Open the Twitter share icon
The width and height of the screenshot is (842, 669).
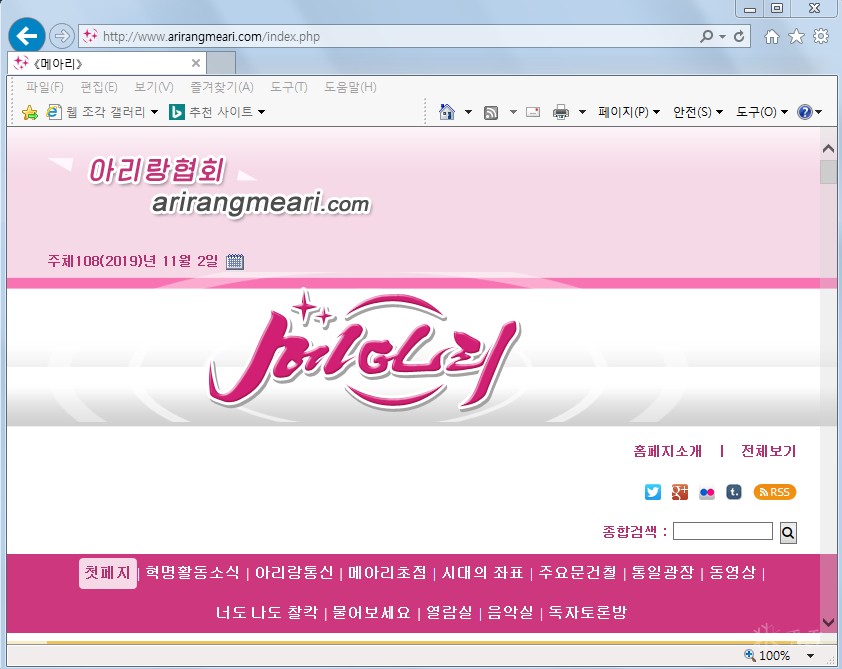click(652, 492)
